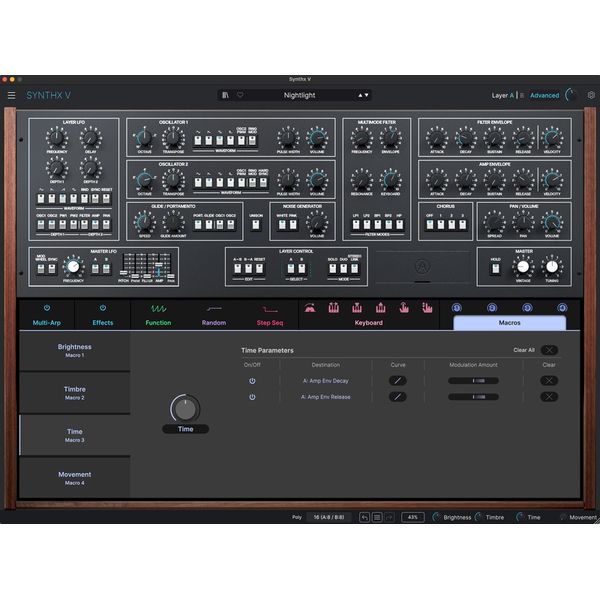This screenshot has width=600, height=600.
Task: Click the Random modulation icon
Action: (x=214, y=308)
